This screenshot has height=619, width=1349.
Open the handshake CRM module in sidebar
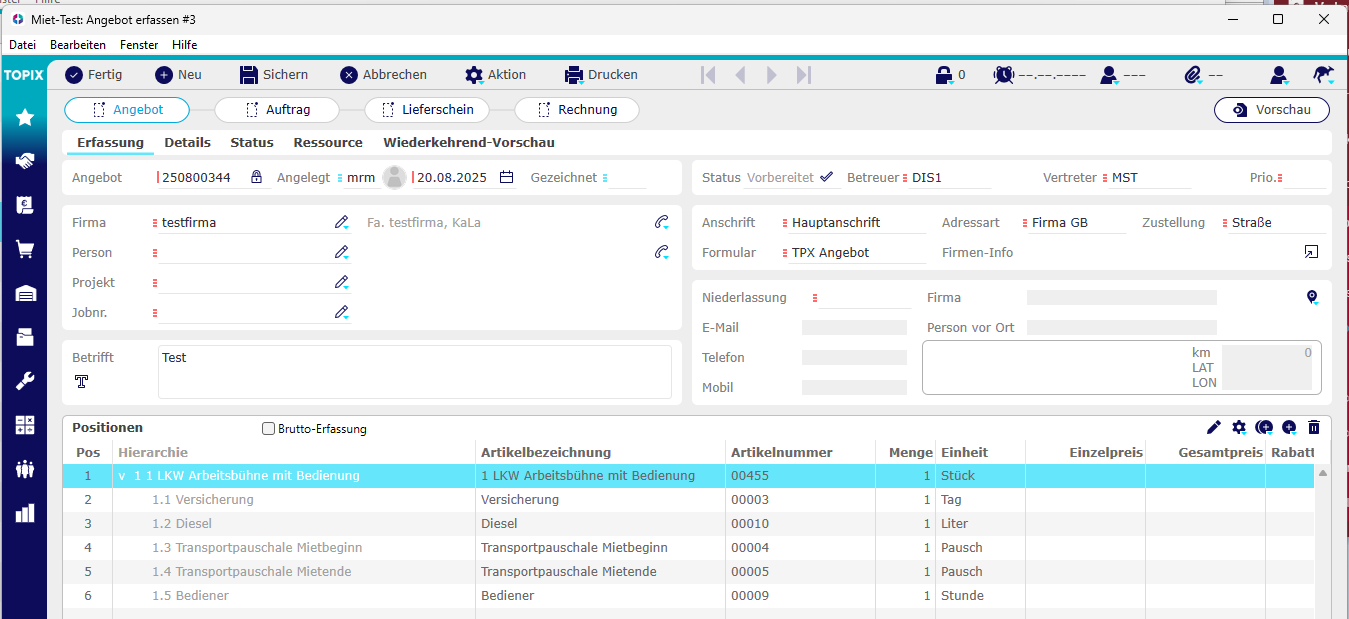25,161
